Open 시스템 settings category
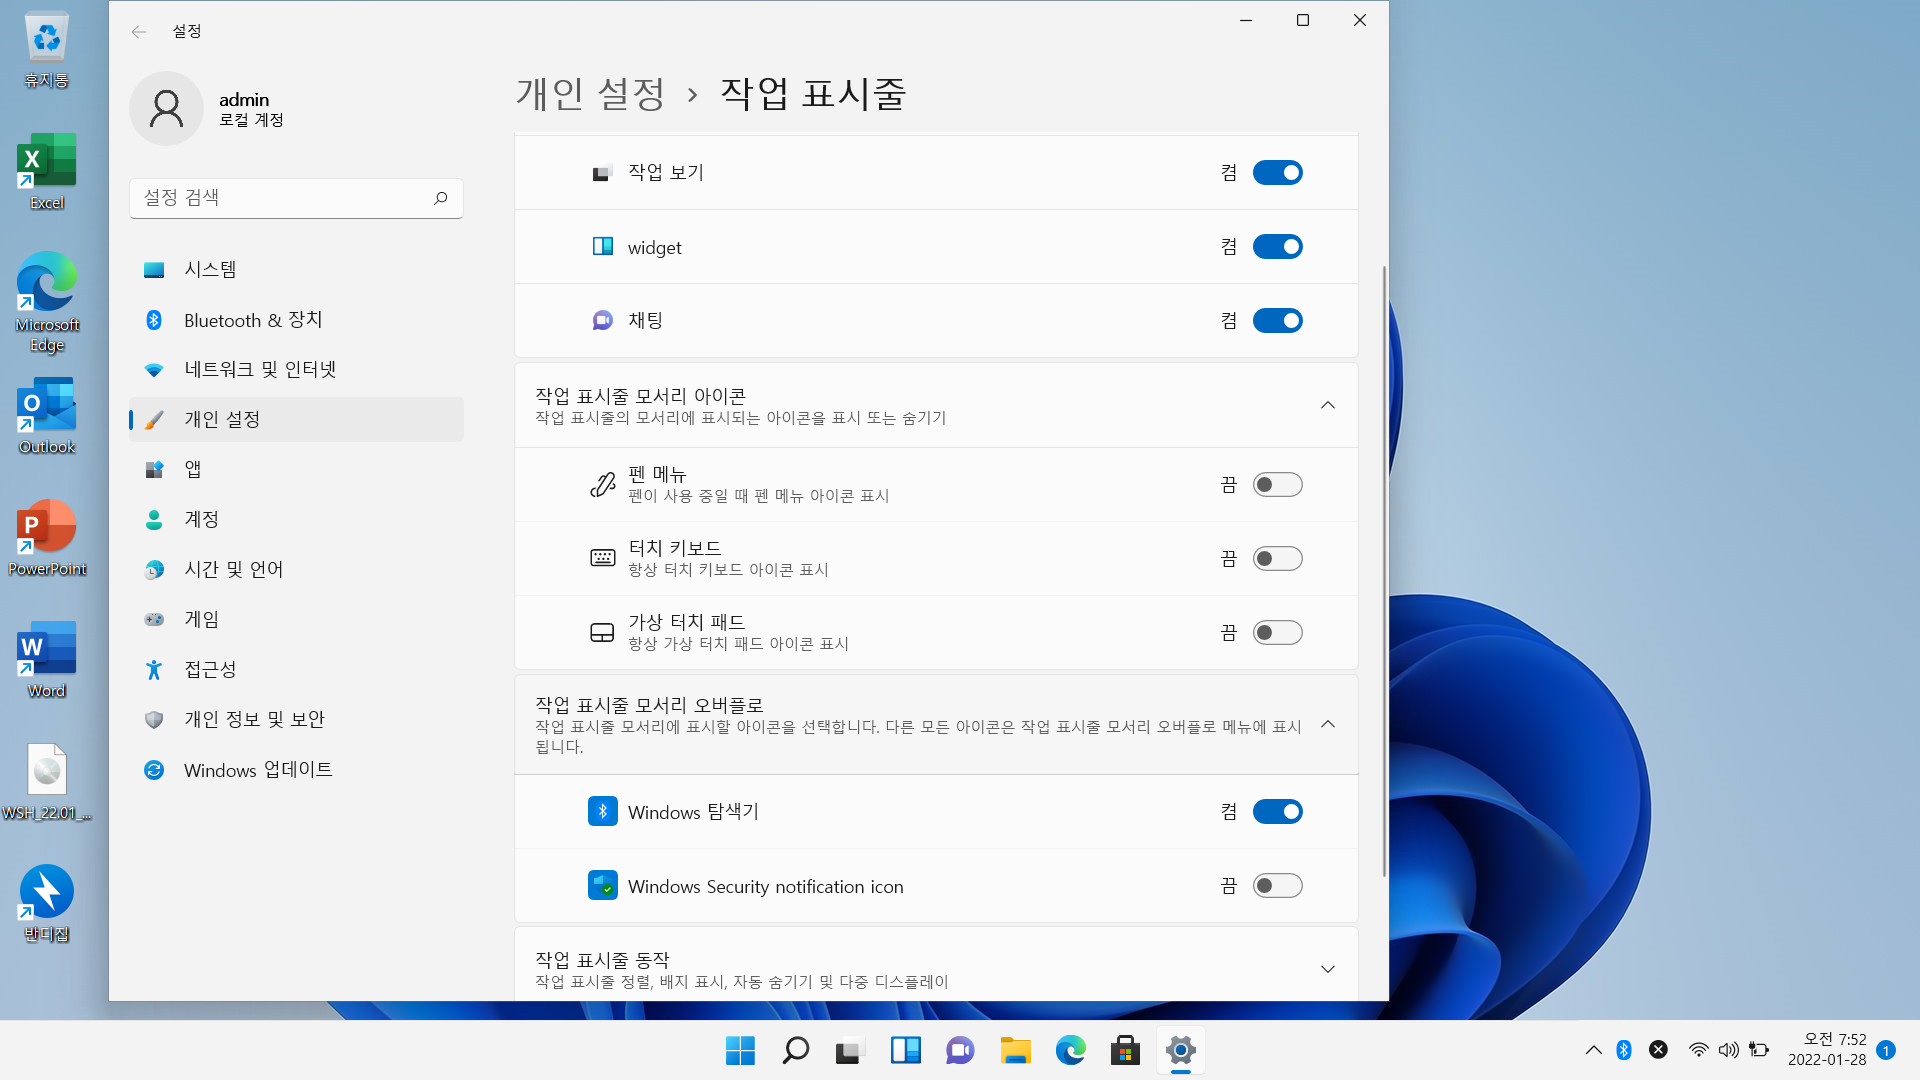 (x=296, y=269)
